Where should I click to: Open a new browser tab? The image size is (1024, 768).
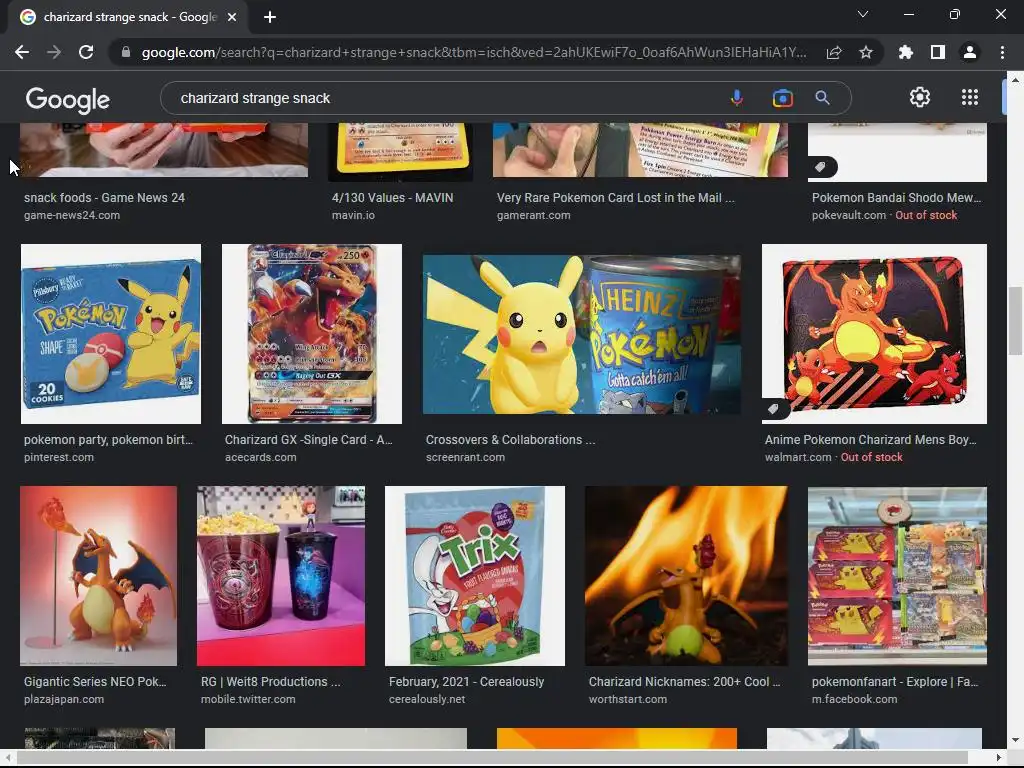[x=270, y=17]
